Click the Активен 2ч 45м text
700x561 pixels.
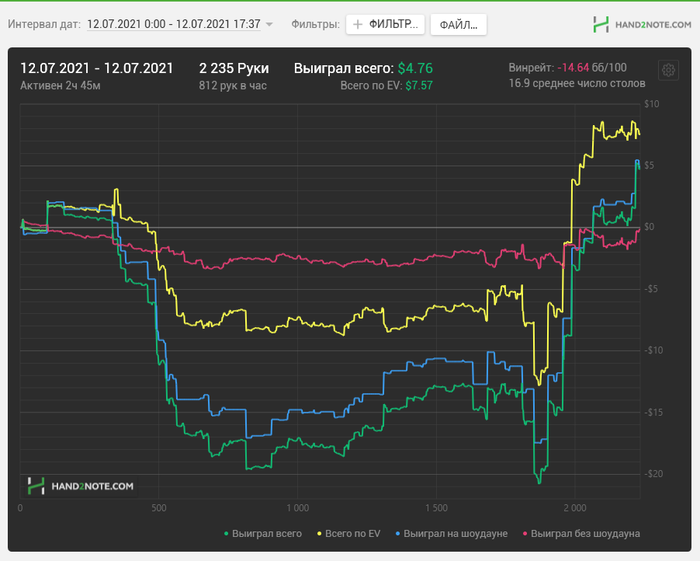click(60, 85)
